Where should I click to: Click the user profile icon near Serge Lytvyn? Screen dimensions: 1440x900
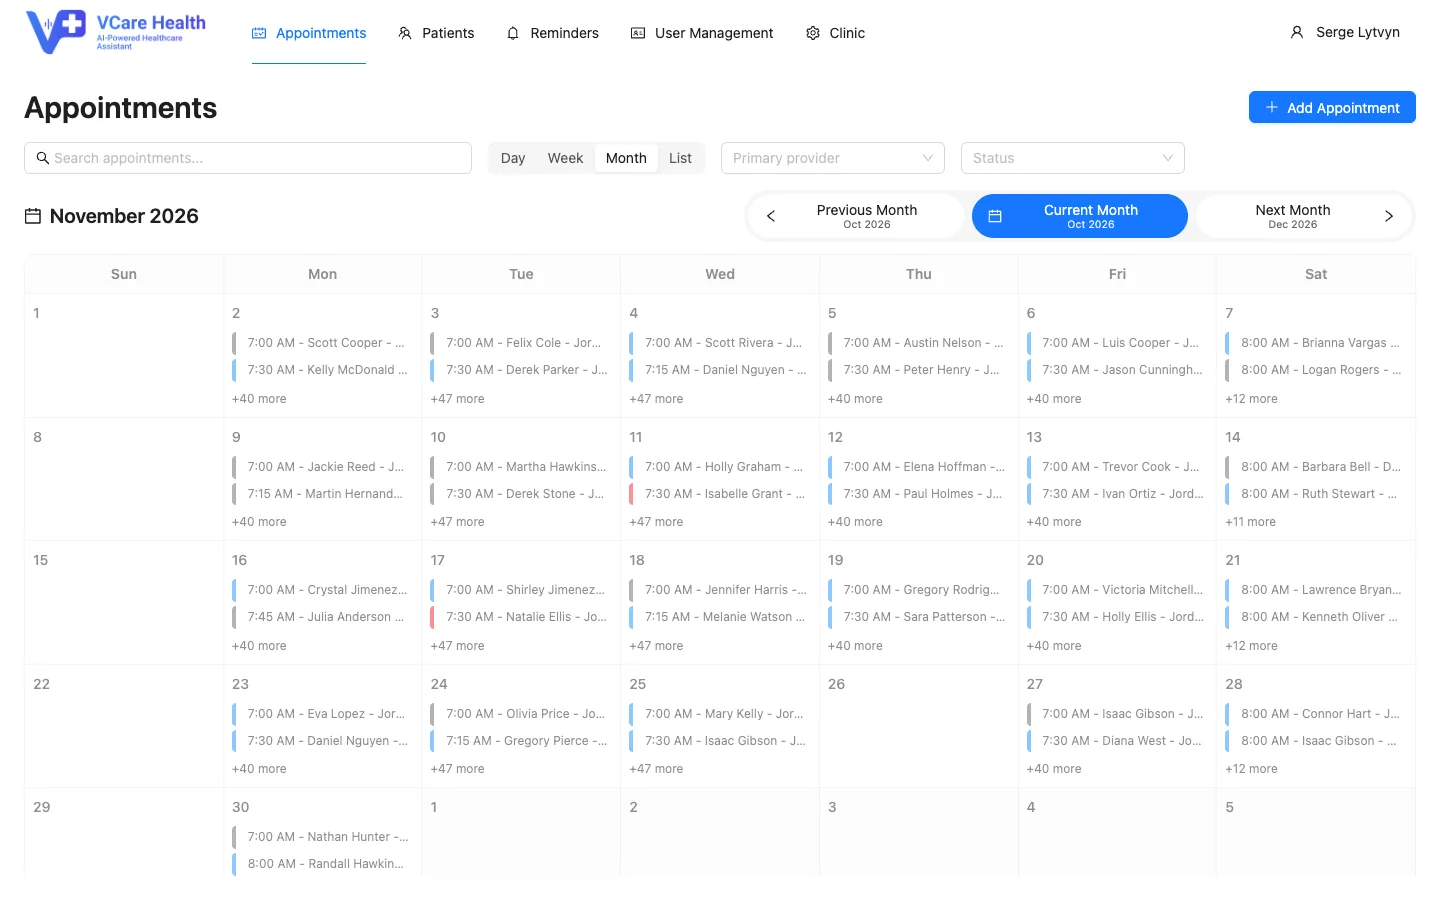1297,32
